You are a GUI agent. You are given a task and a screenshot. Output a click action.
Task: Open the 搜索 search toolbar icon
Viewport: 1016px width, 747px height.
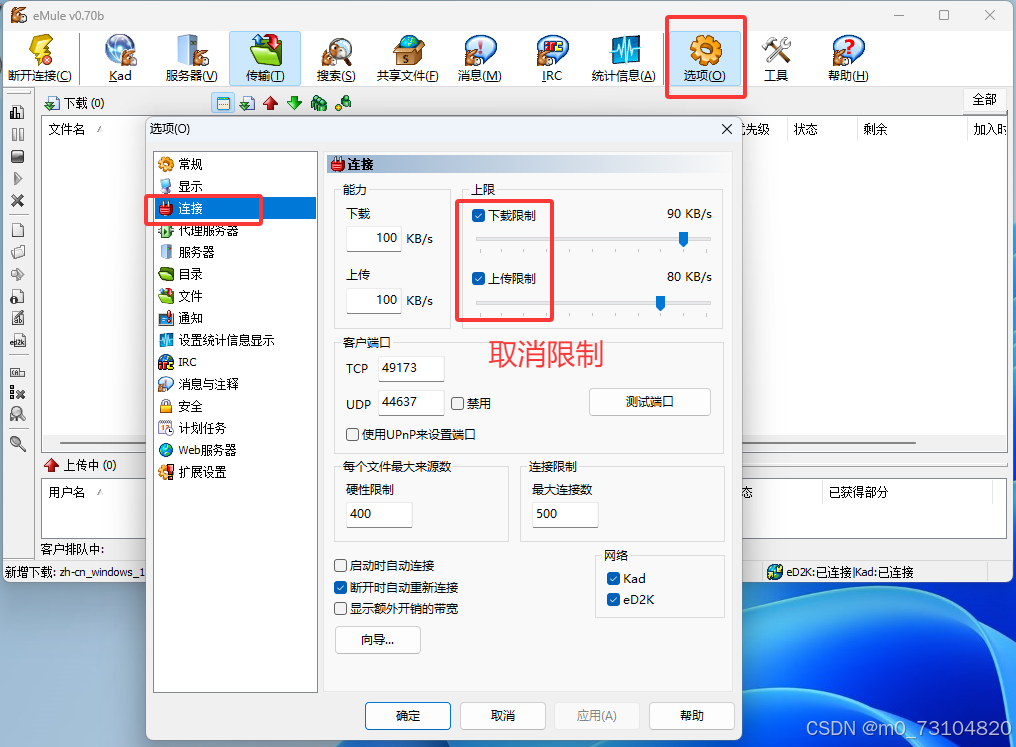(x=336, y=58)
